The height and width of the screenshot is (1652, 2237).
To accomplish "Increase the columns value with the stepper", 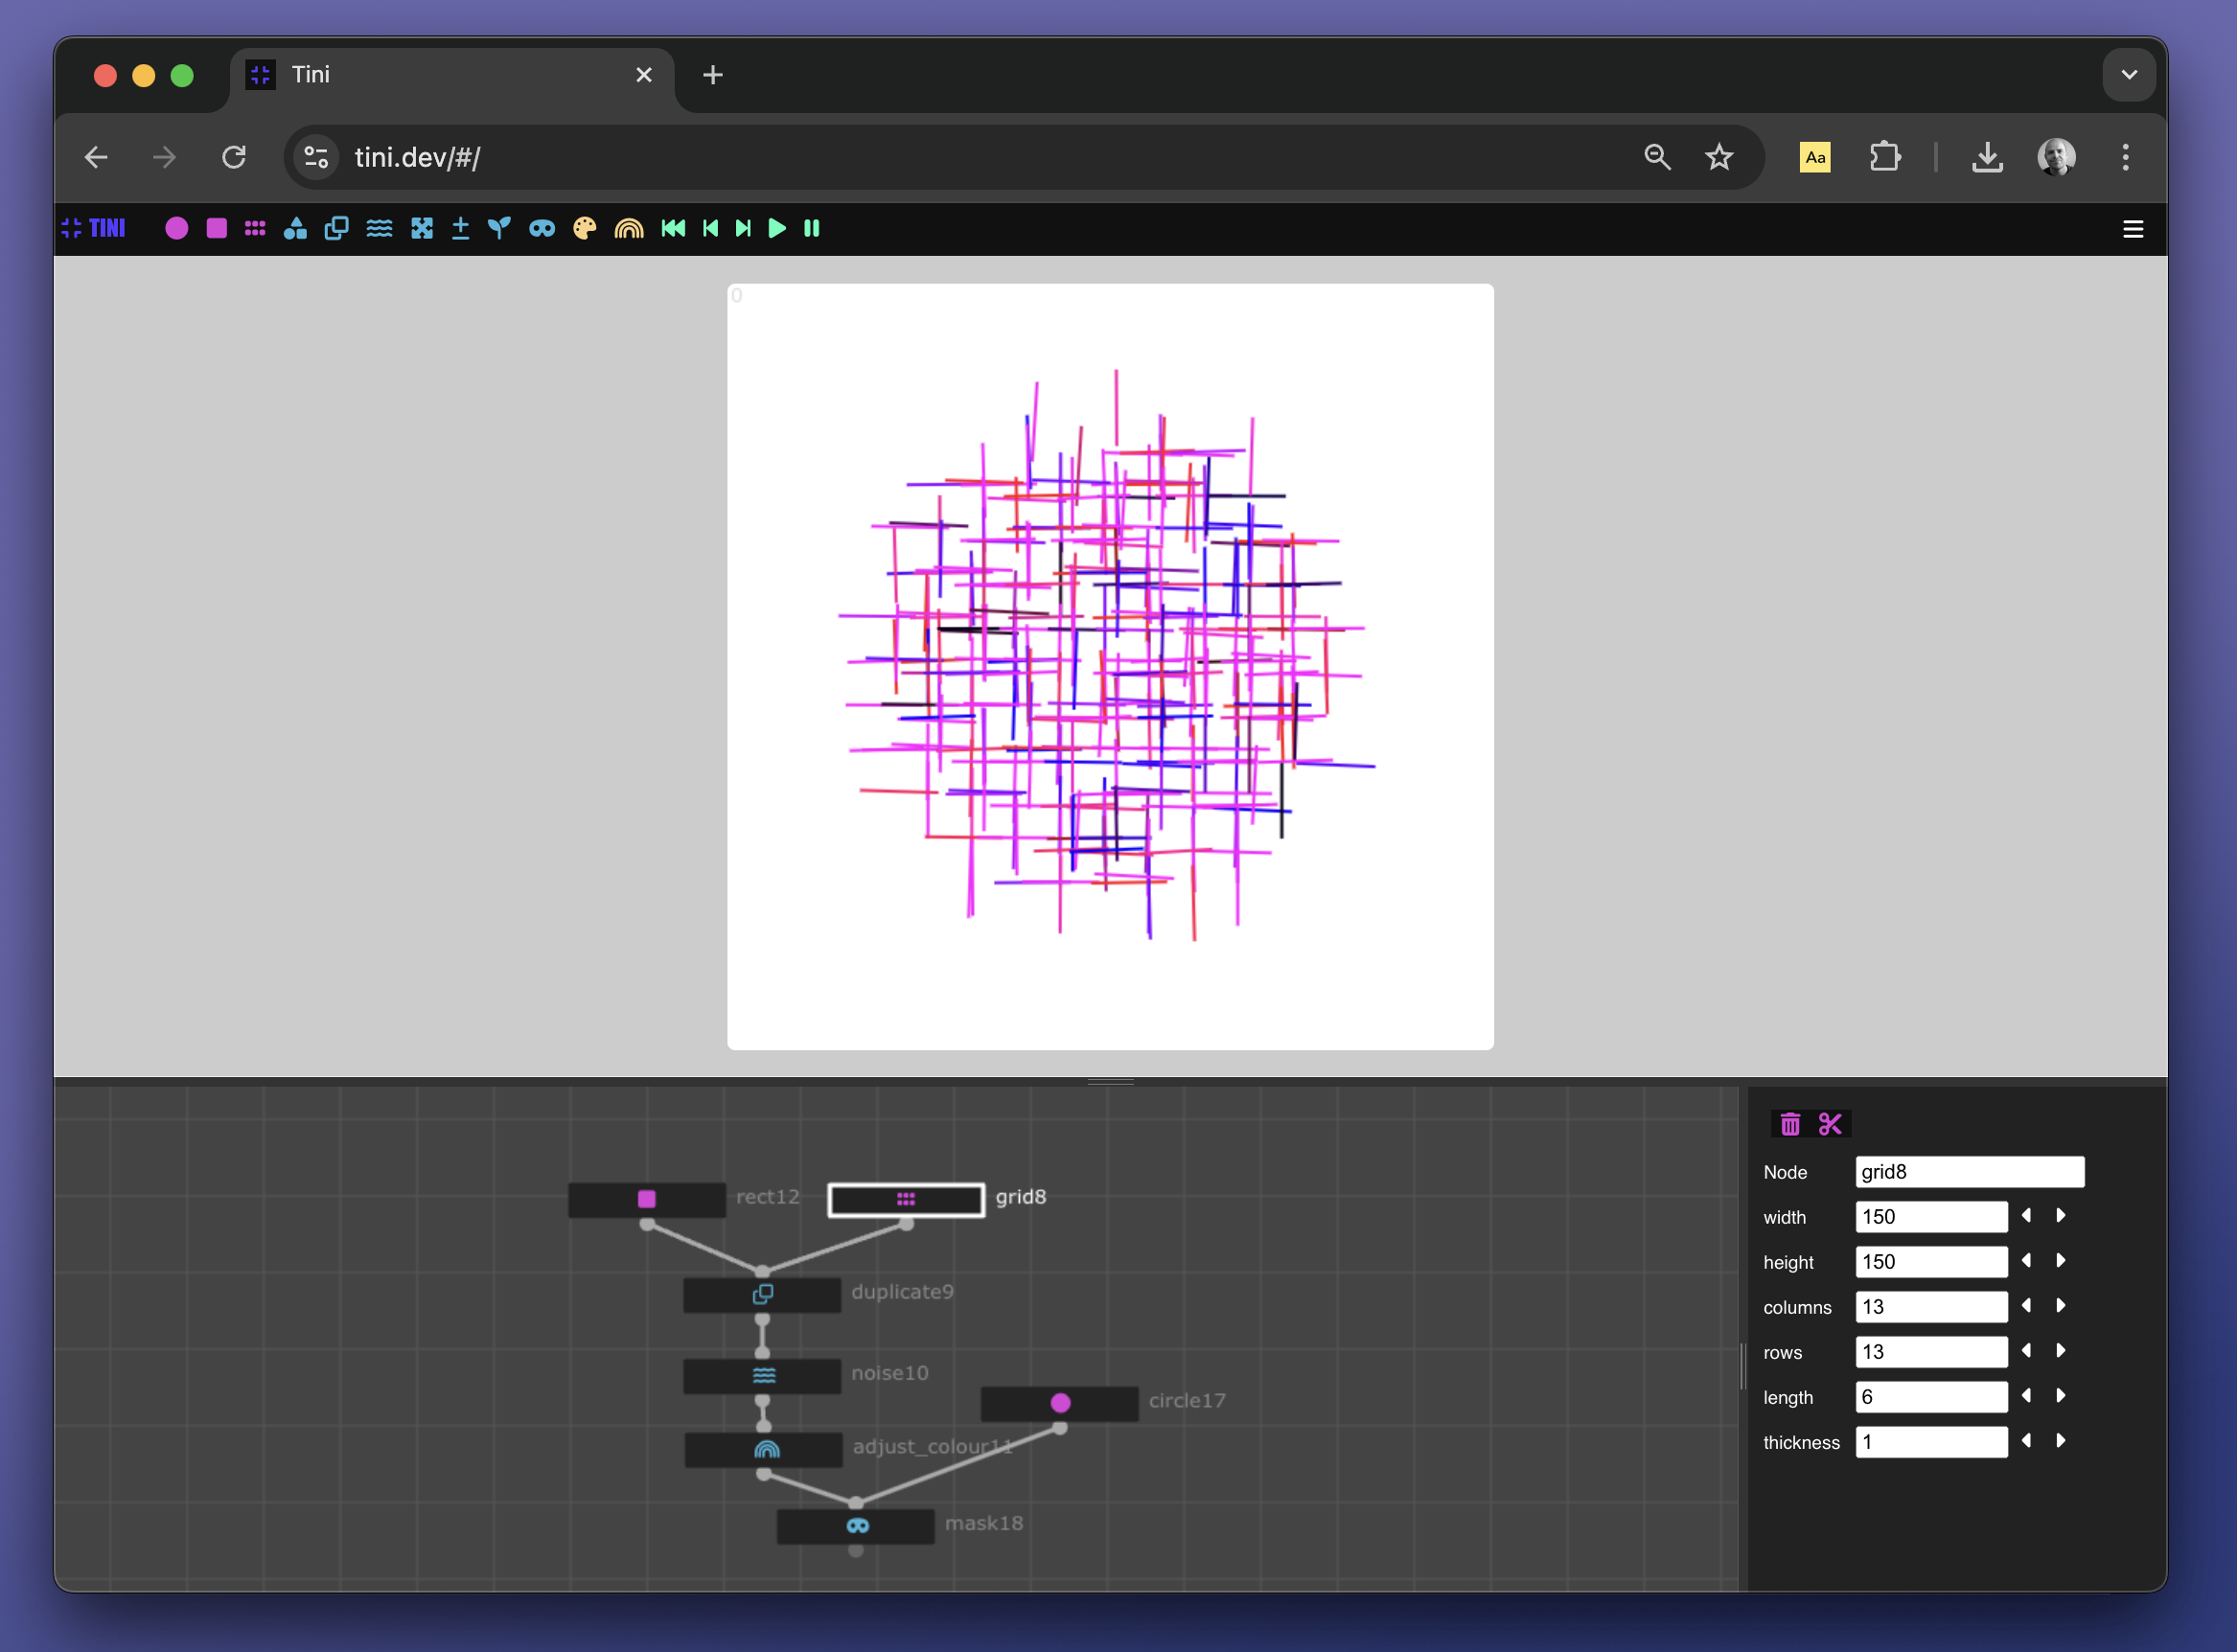I will (x=2060, y=1306).
